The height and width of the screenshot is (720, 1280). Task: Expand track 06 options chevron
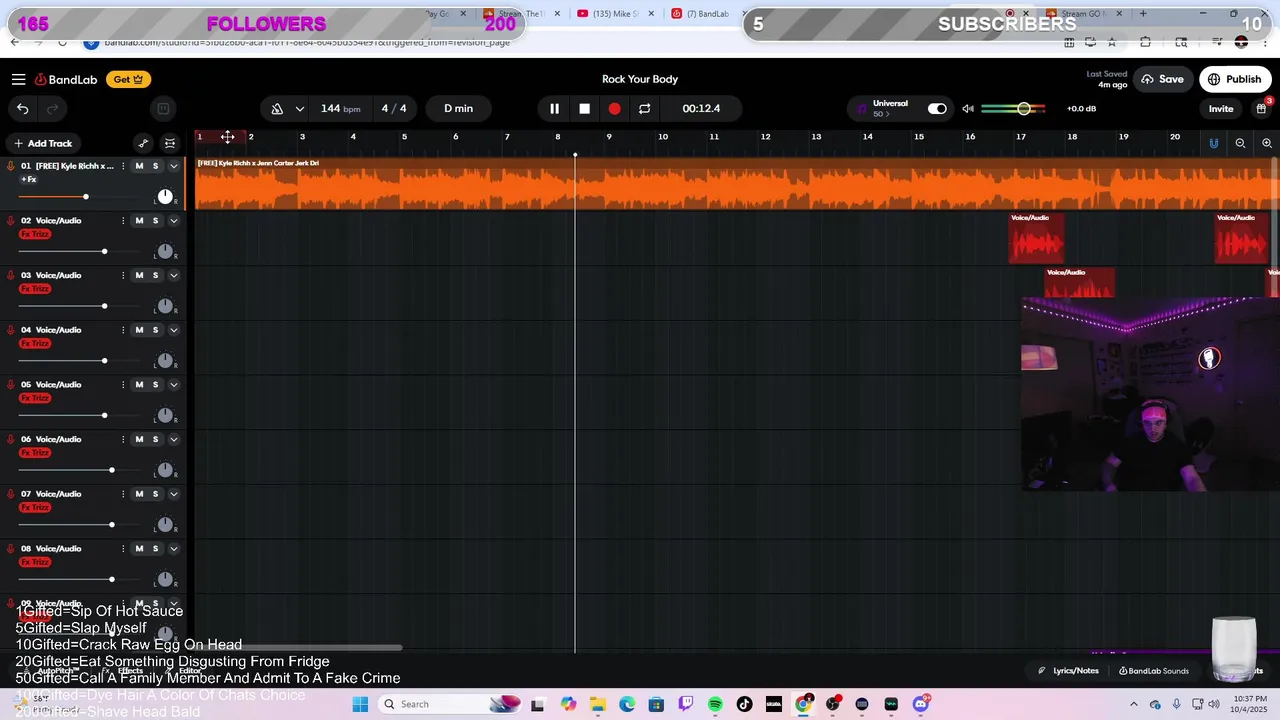pos(173,439)
